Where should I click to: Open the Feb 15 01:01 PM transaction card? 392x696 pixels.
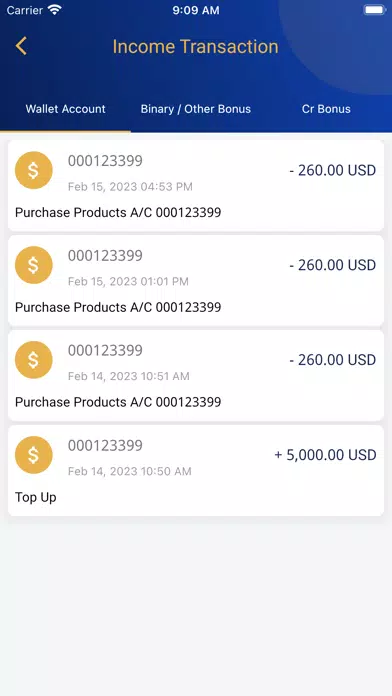point(196,281)
